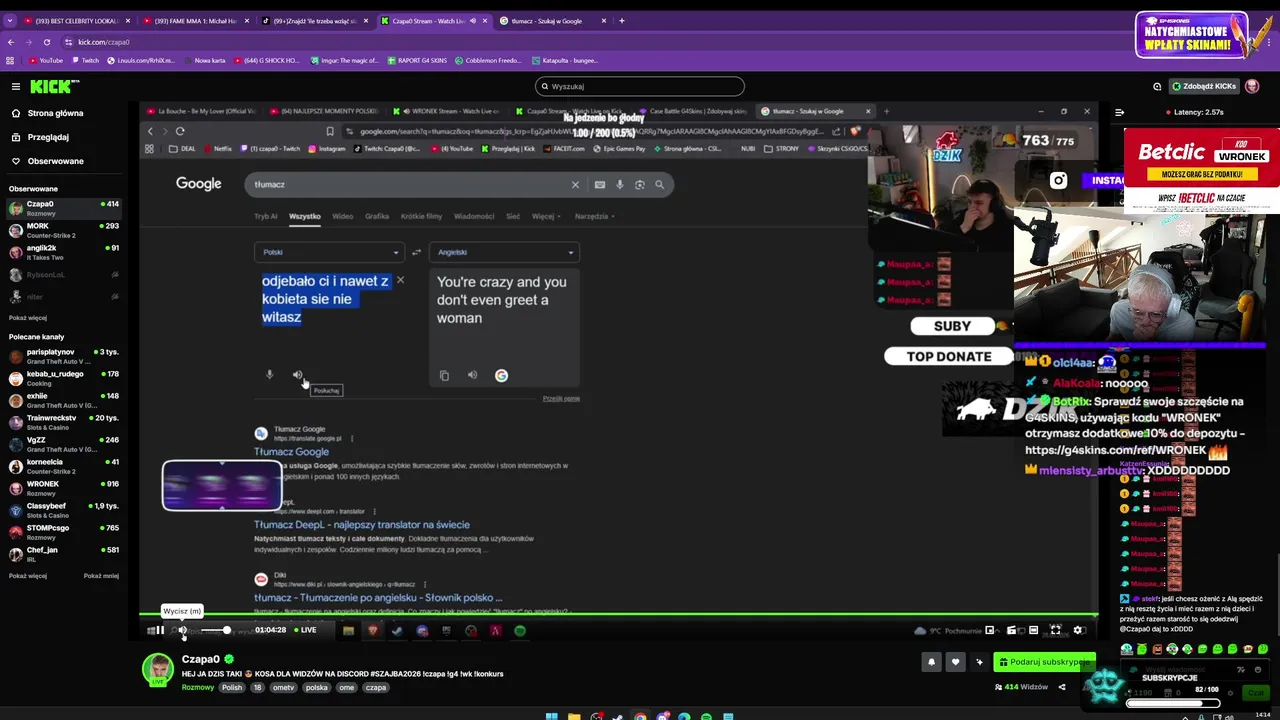
Task: Open Polski source language dropdown in stream
Action: coord(329,252)
